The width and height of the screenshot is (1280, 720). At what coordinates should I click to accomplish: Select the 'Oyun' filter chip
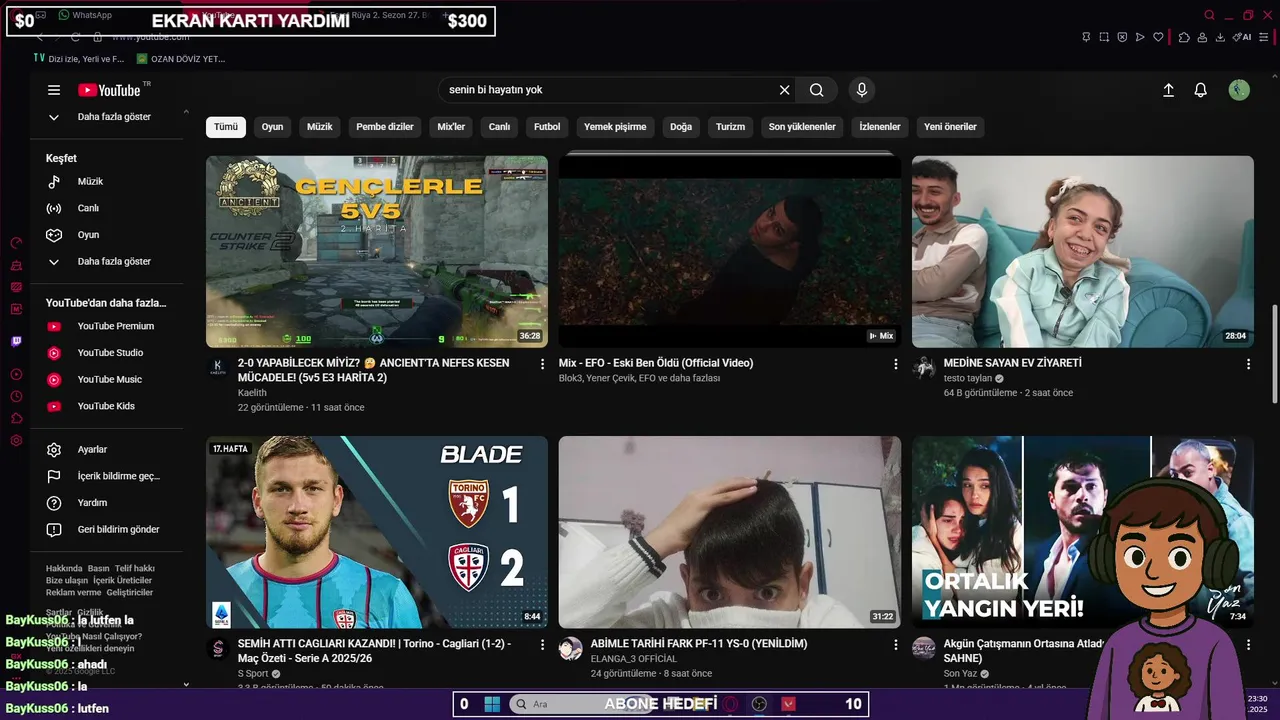pos(272,127)
